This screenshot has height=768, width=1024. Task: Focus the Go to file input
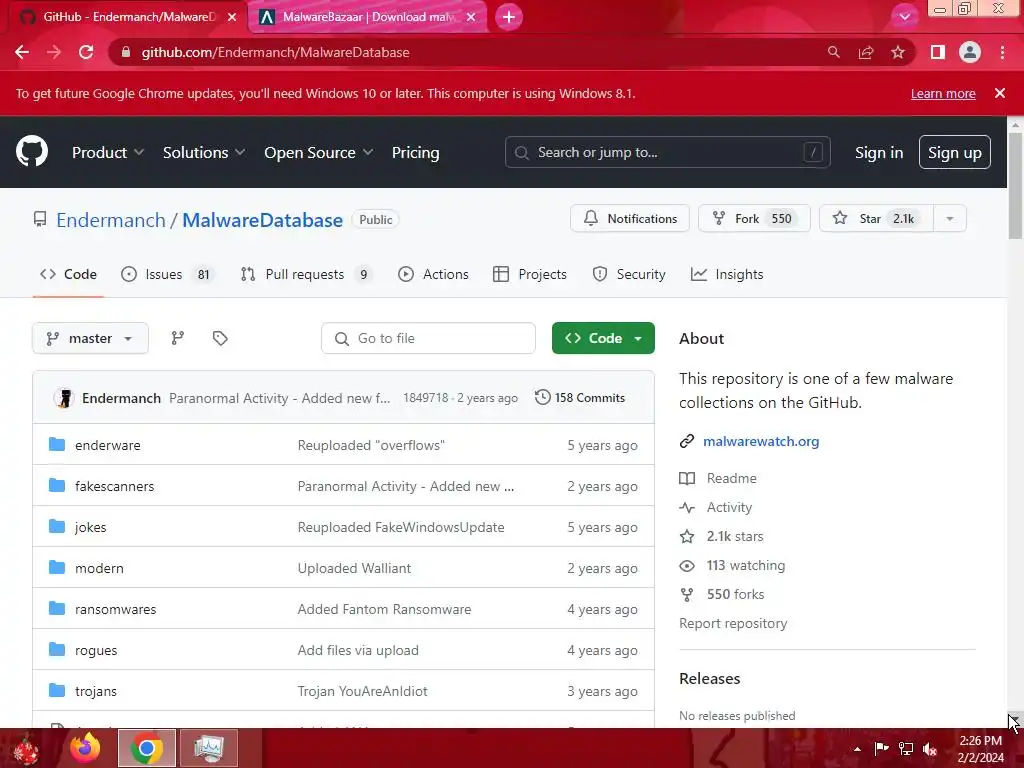[x=428, y=338]
